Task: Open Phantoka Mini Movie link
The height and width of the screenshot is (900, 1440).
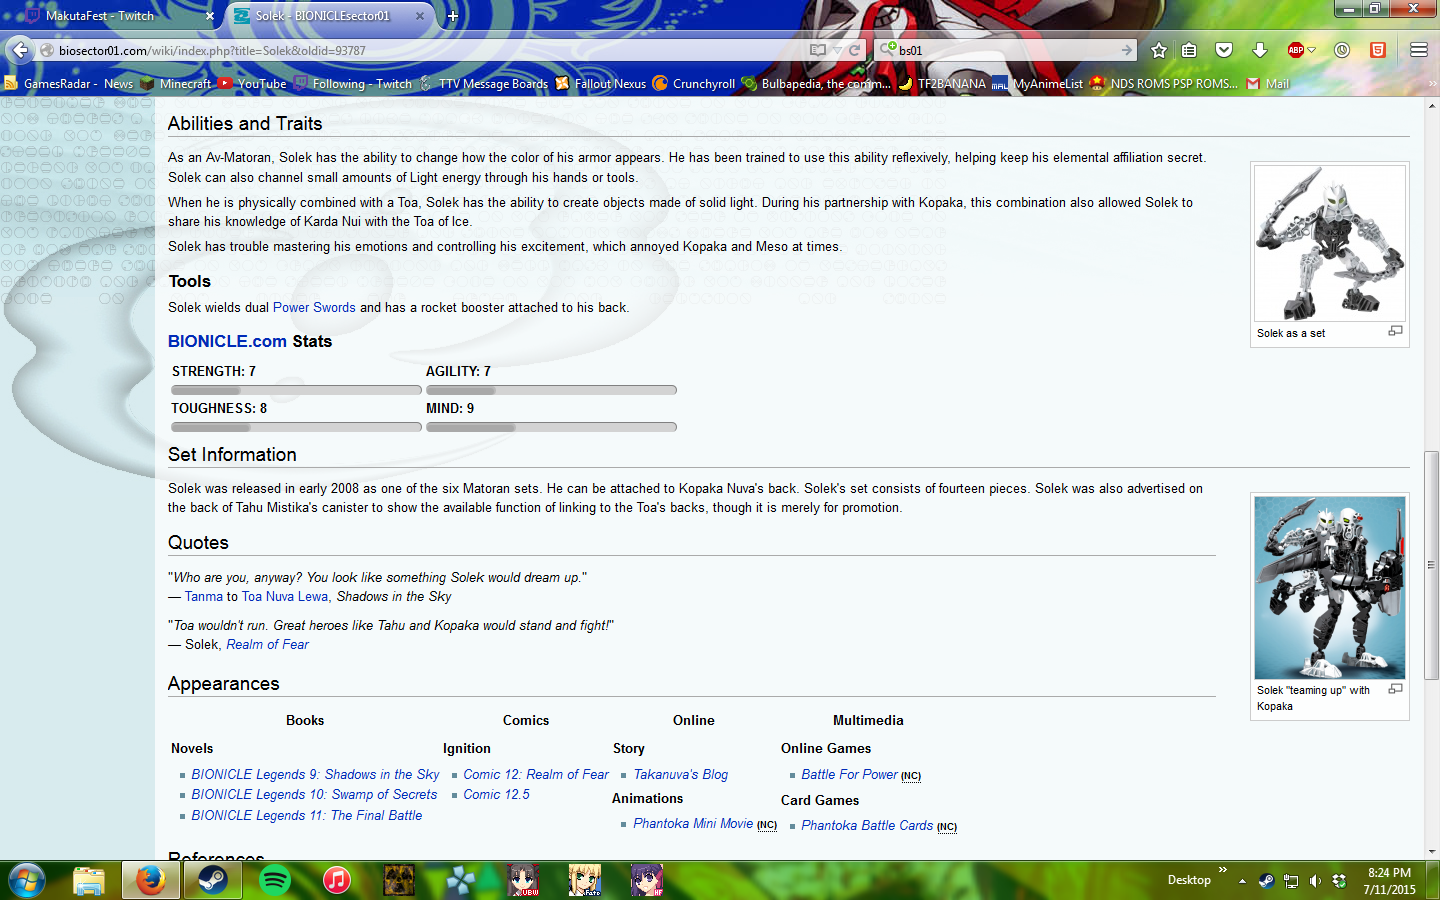Action: pyautogui.click(x=693, y=823)
